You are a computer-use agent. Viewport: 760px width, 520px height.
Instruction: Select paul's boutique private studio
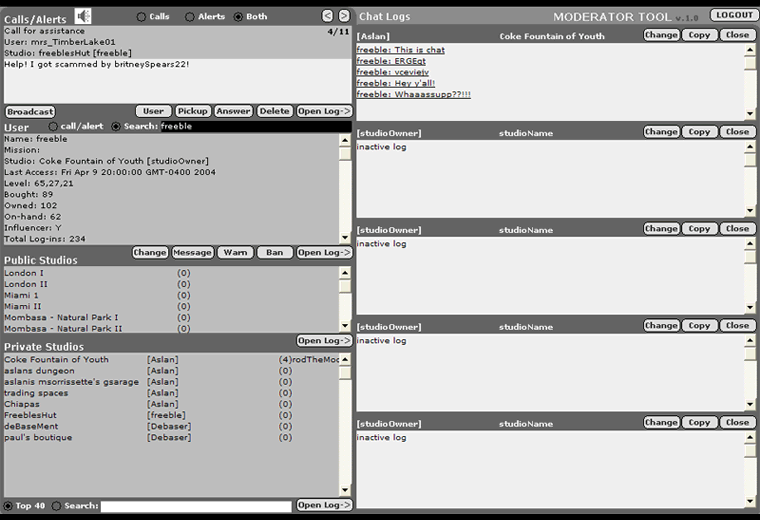click(171, 438)
